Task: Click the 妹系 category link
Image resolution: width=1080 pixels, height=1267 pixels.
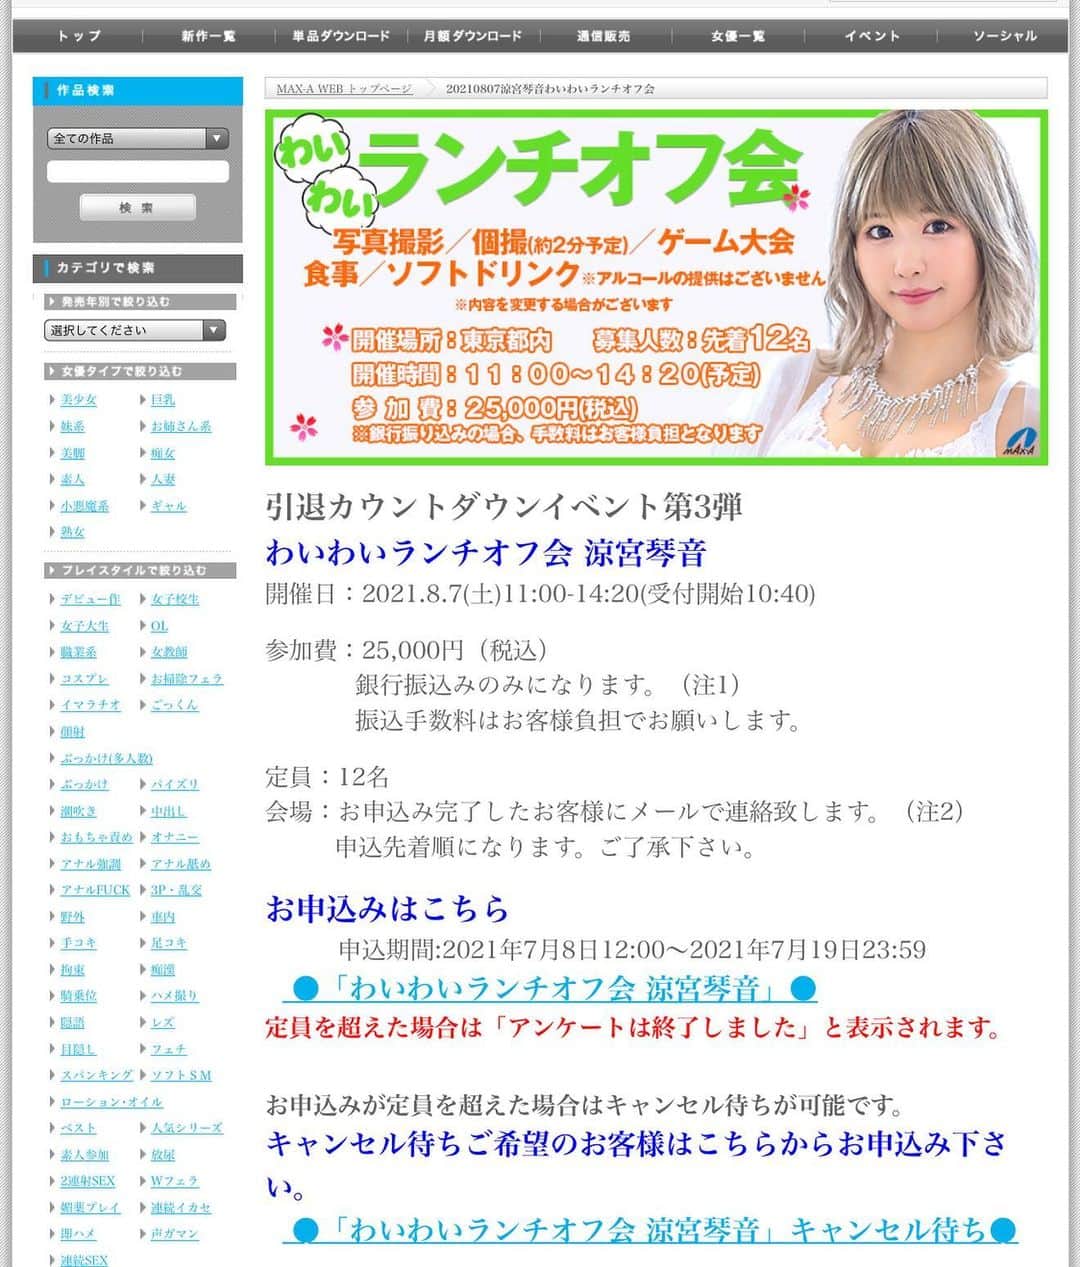Action: pyautogui.click(x=72, y=426)
